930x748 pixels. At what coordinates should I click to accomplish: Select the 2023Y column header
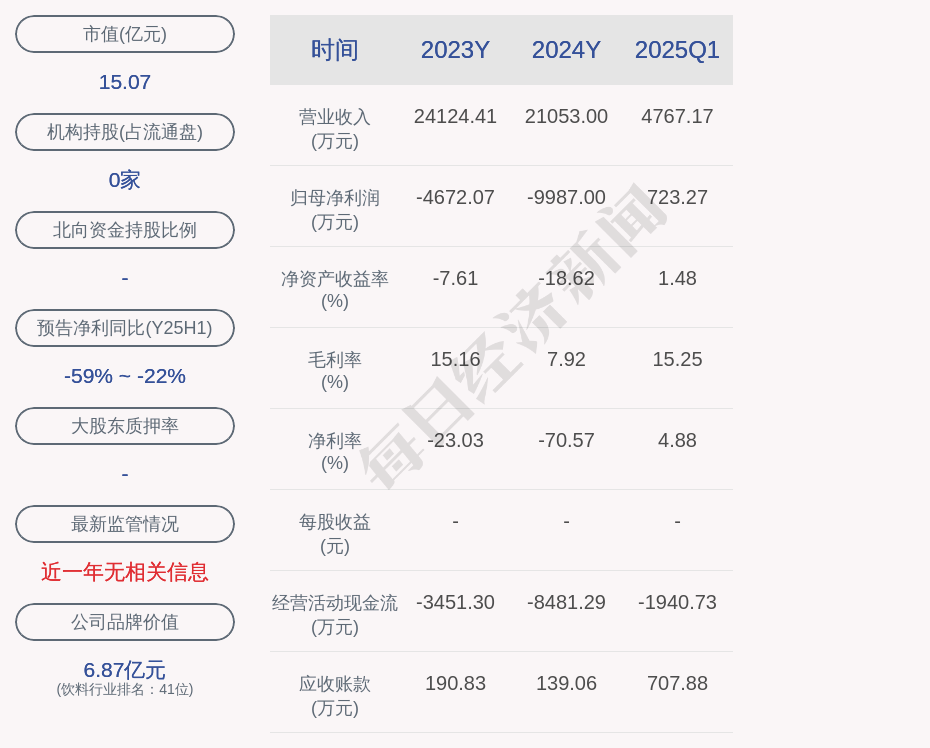click(x=455, y=50)
